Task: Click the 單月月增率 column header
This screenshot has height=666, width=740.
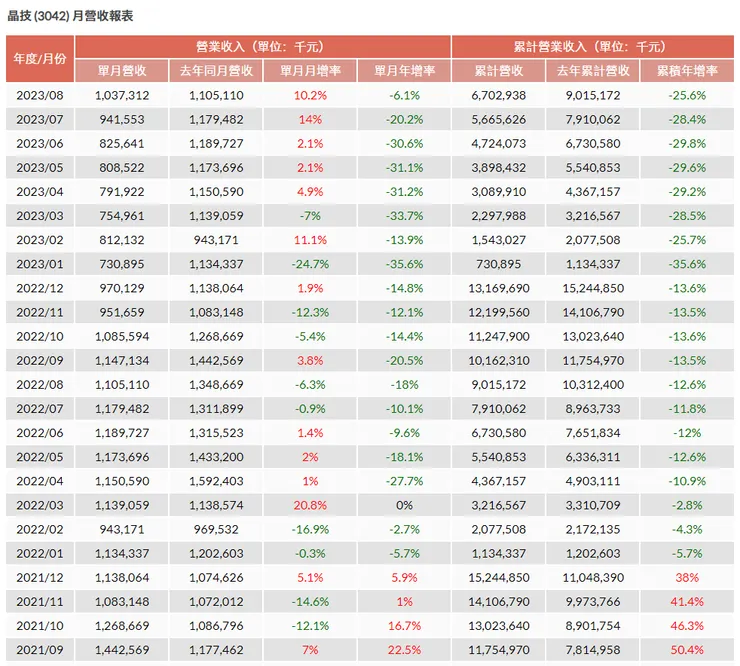Action: [310, 71]
